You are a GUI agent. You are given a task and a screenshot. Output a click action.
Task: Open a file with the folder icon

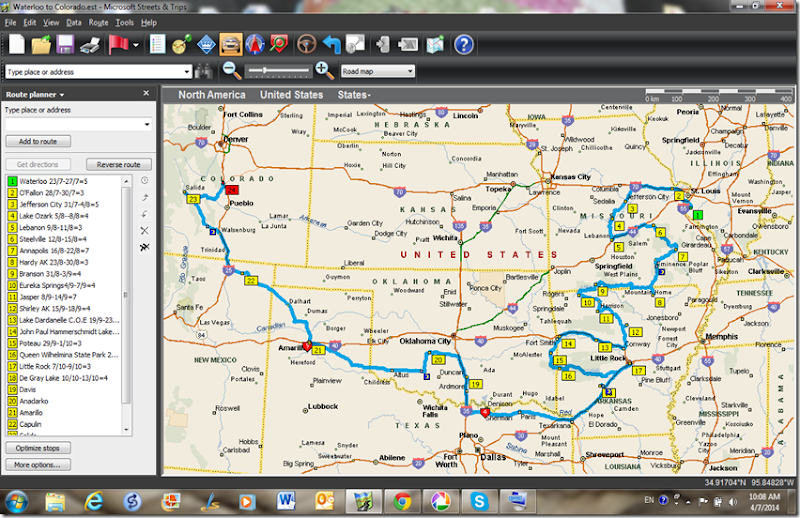pos(41,44)
